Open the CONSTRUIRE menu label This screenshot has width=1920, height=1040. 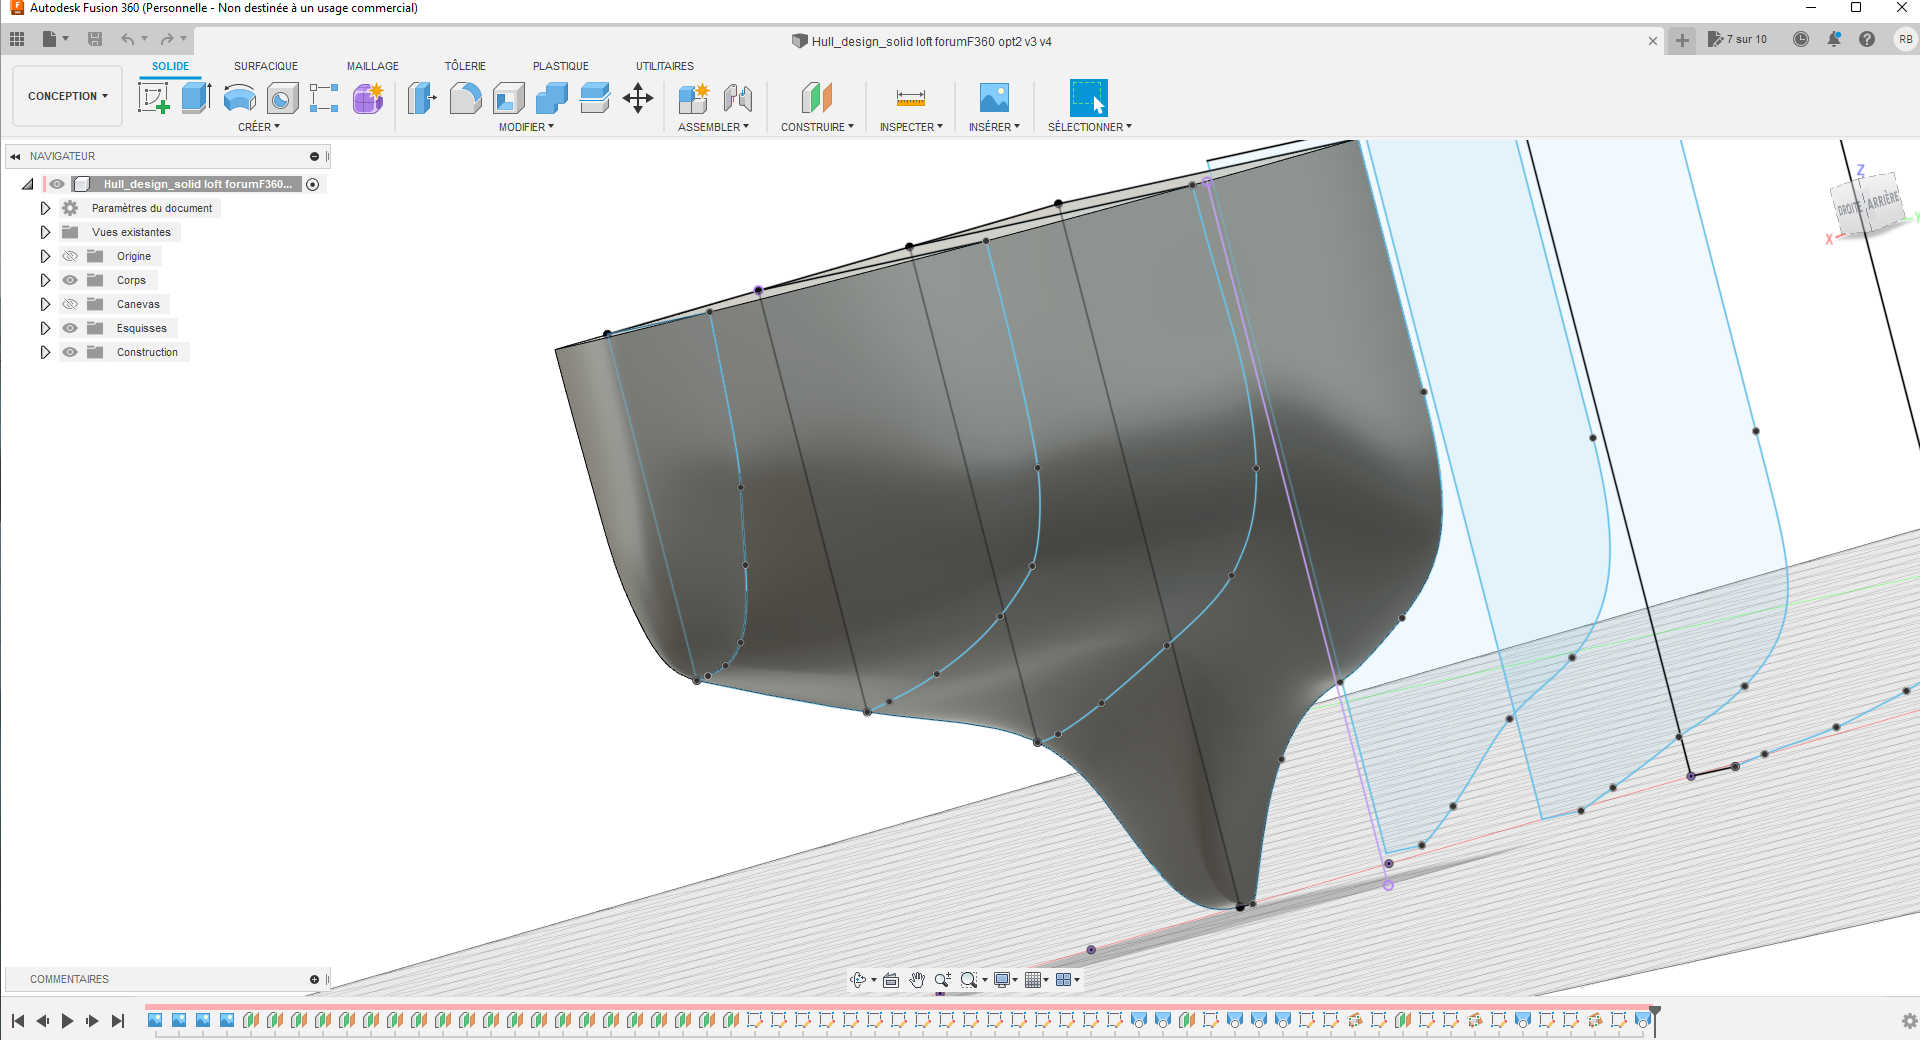click(817, 127)
